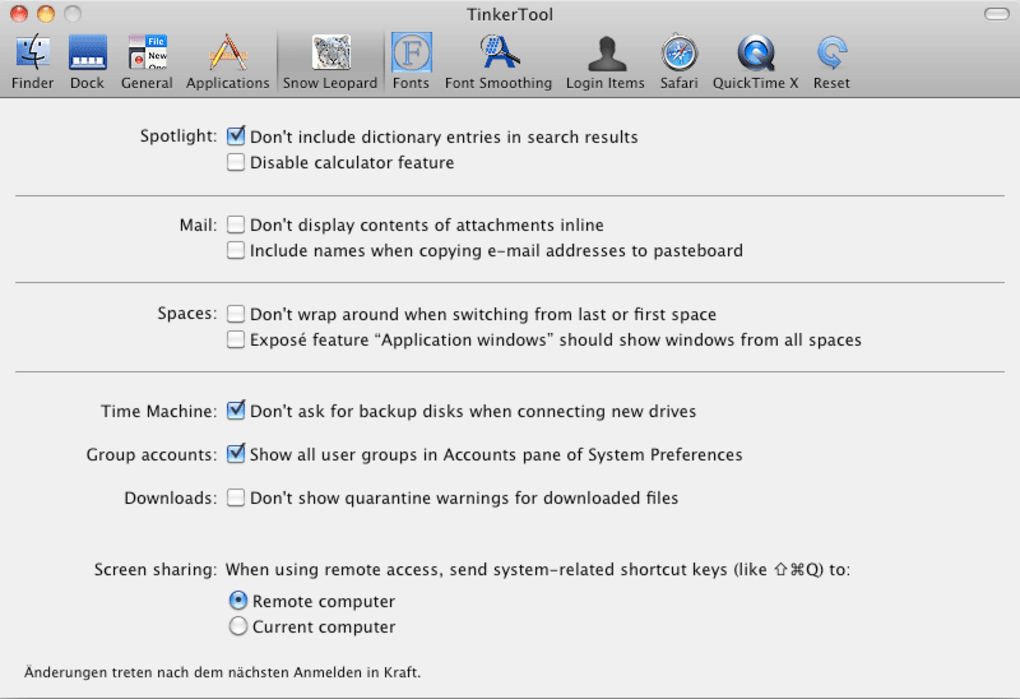Screen dimensions: 1020x699
Task: Open the Safari settings pane
Action: coord(679,62)
